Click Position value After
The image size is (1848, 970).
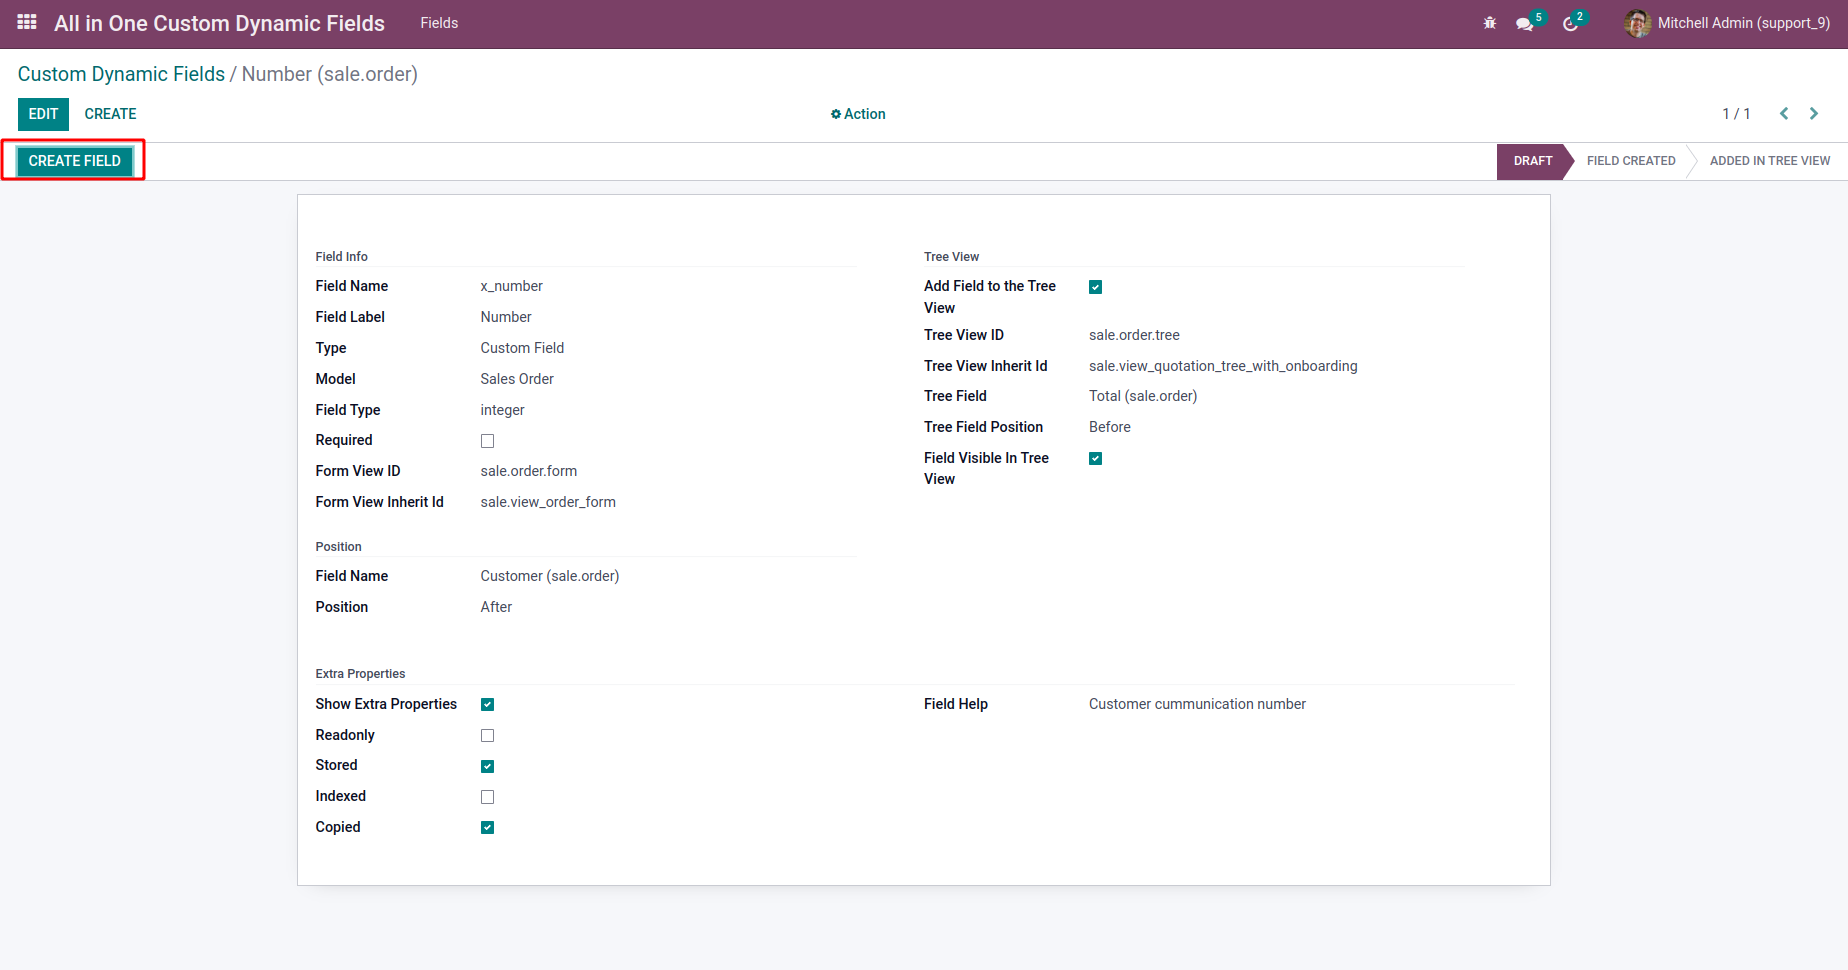(496, 607)
